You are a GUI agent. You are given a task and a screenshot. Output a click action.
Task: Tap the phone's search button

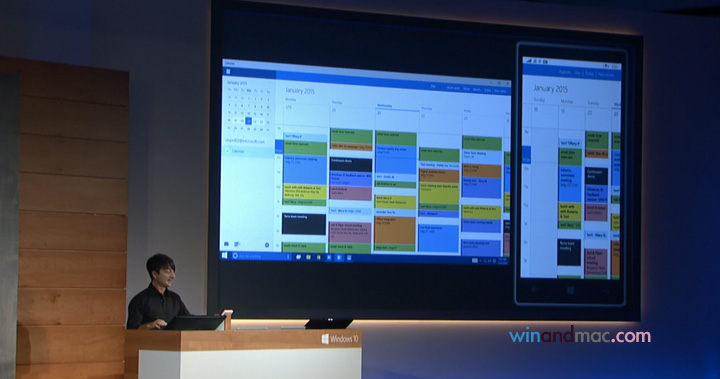[606, 290]
